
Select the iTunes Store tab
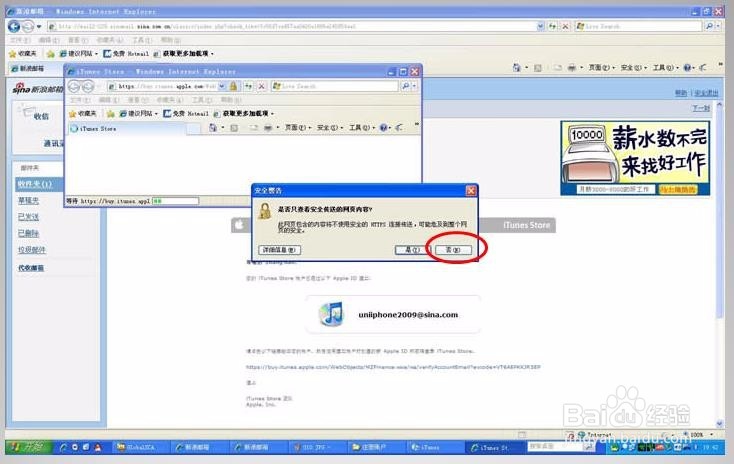126,128
